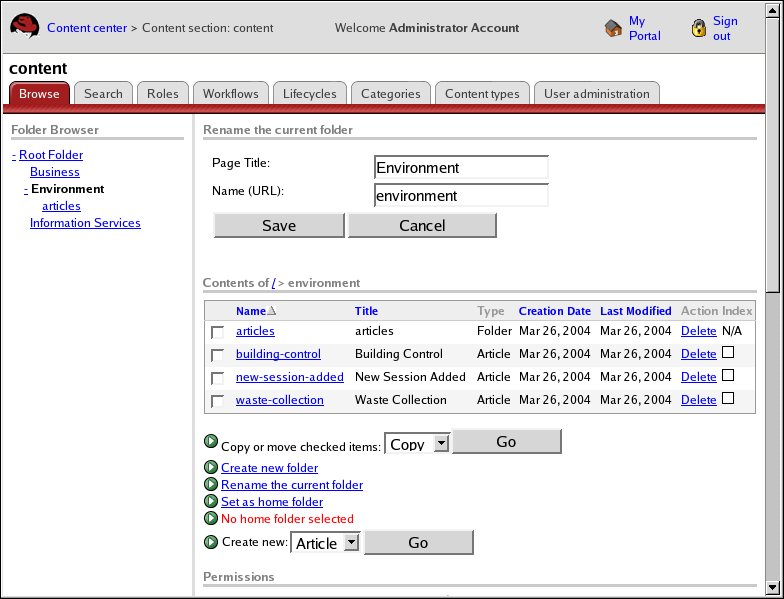Click the My Portal house icon

click(613, 28)
